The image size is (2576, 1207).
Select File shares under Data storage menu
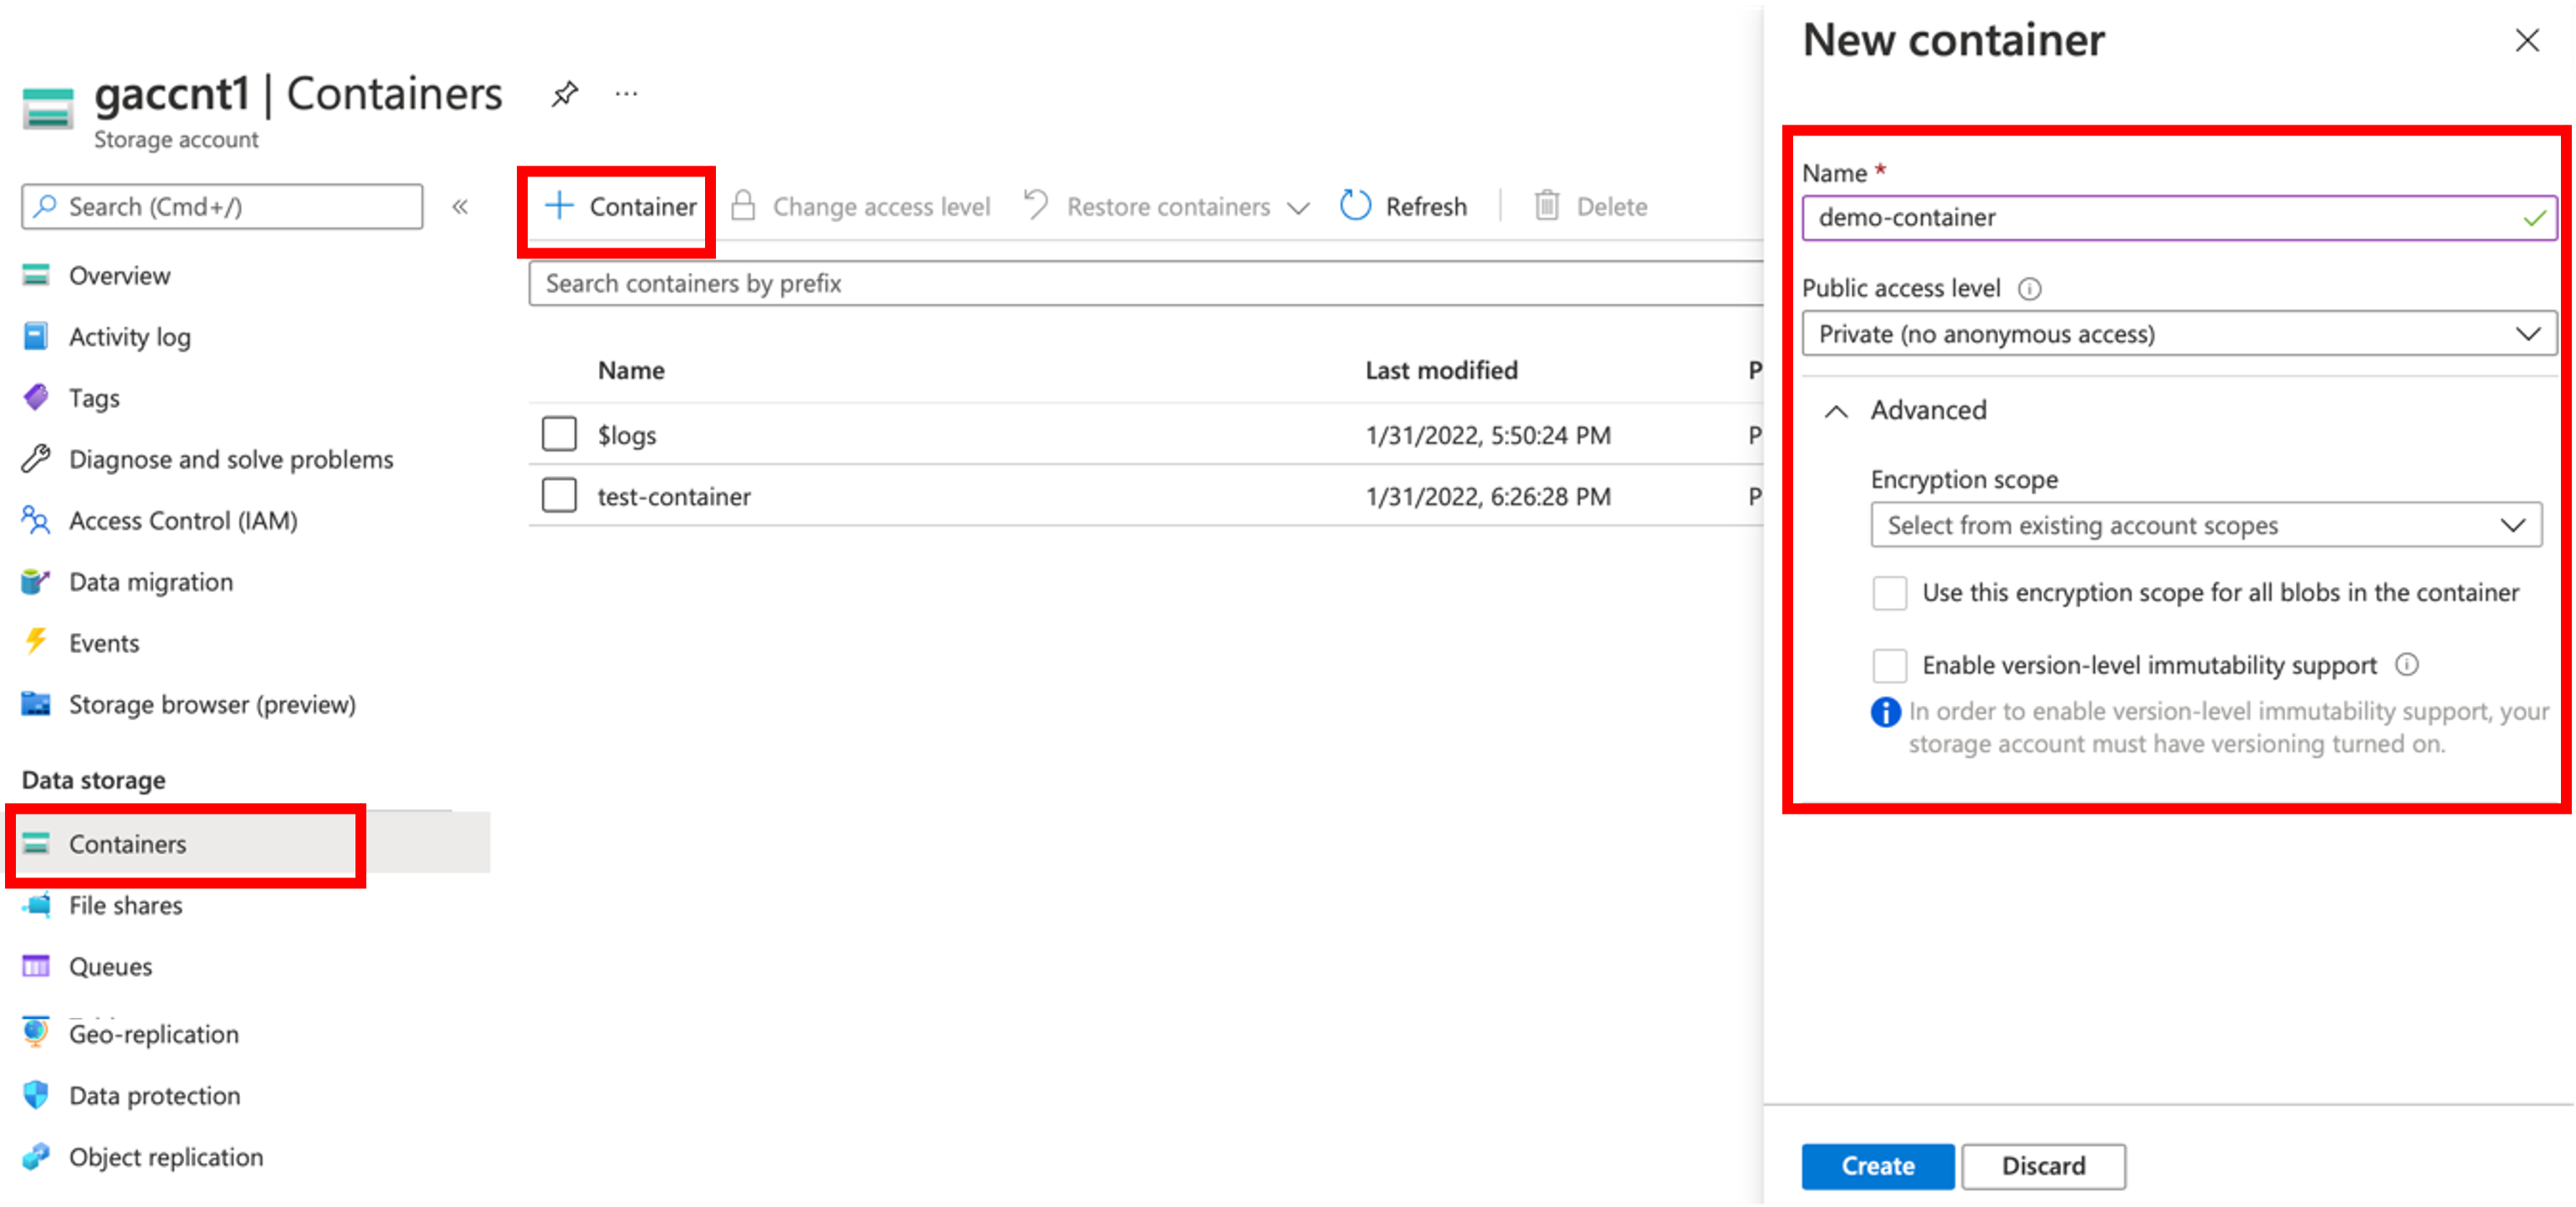tap(125, 905)
